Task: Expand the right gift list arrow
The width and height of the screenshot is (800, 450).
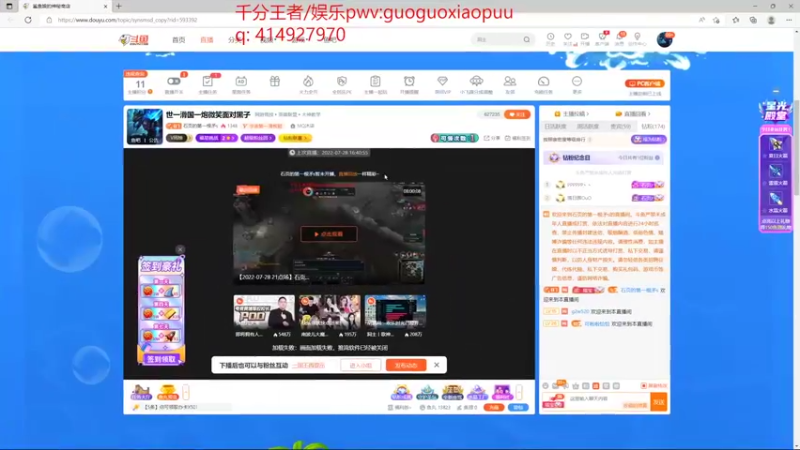Action: pos(519,392)
